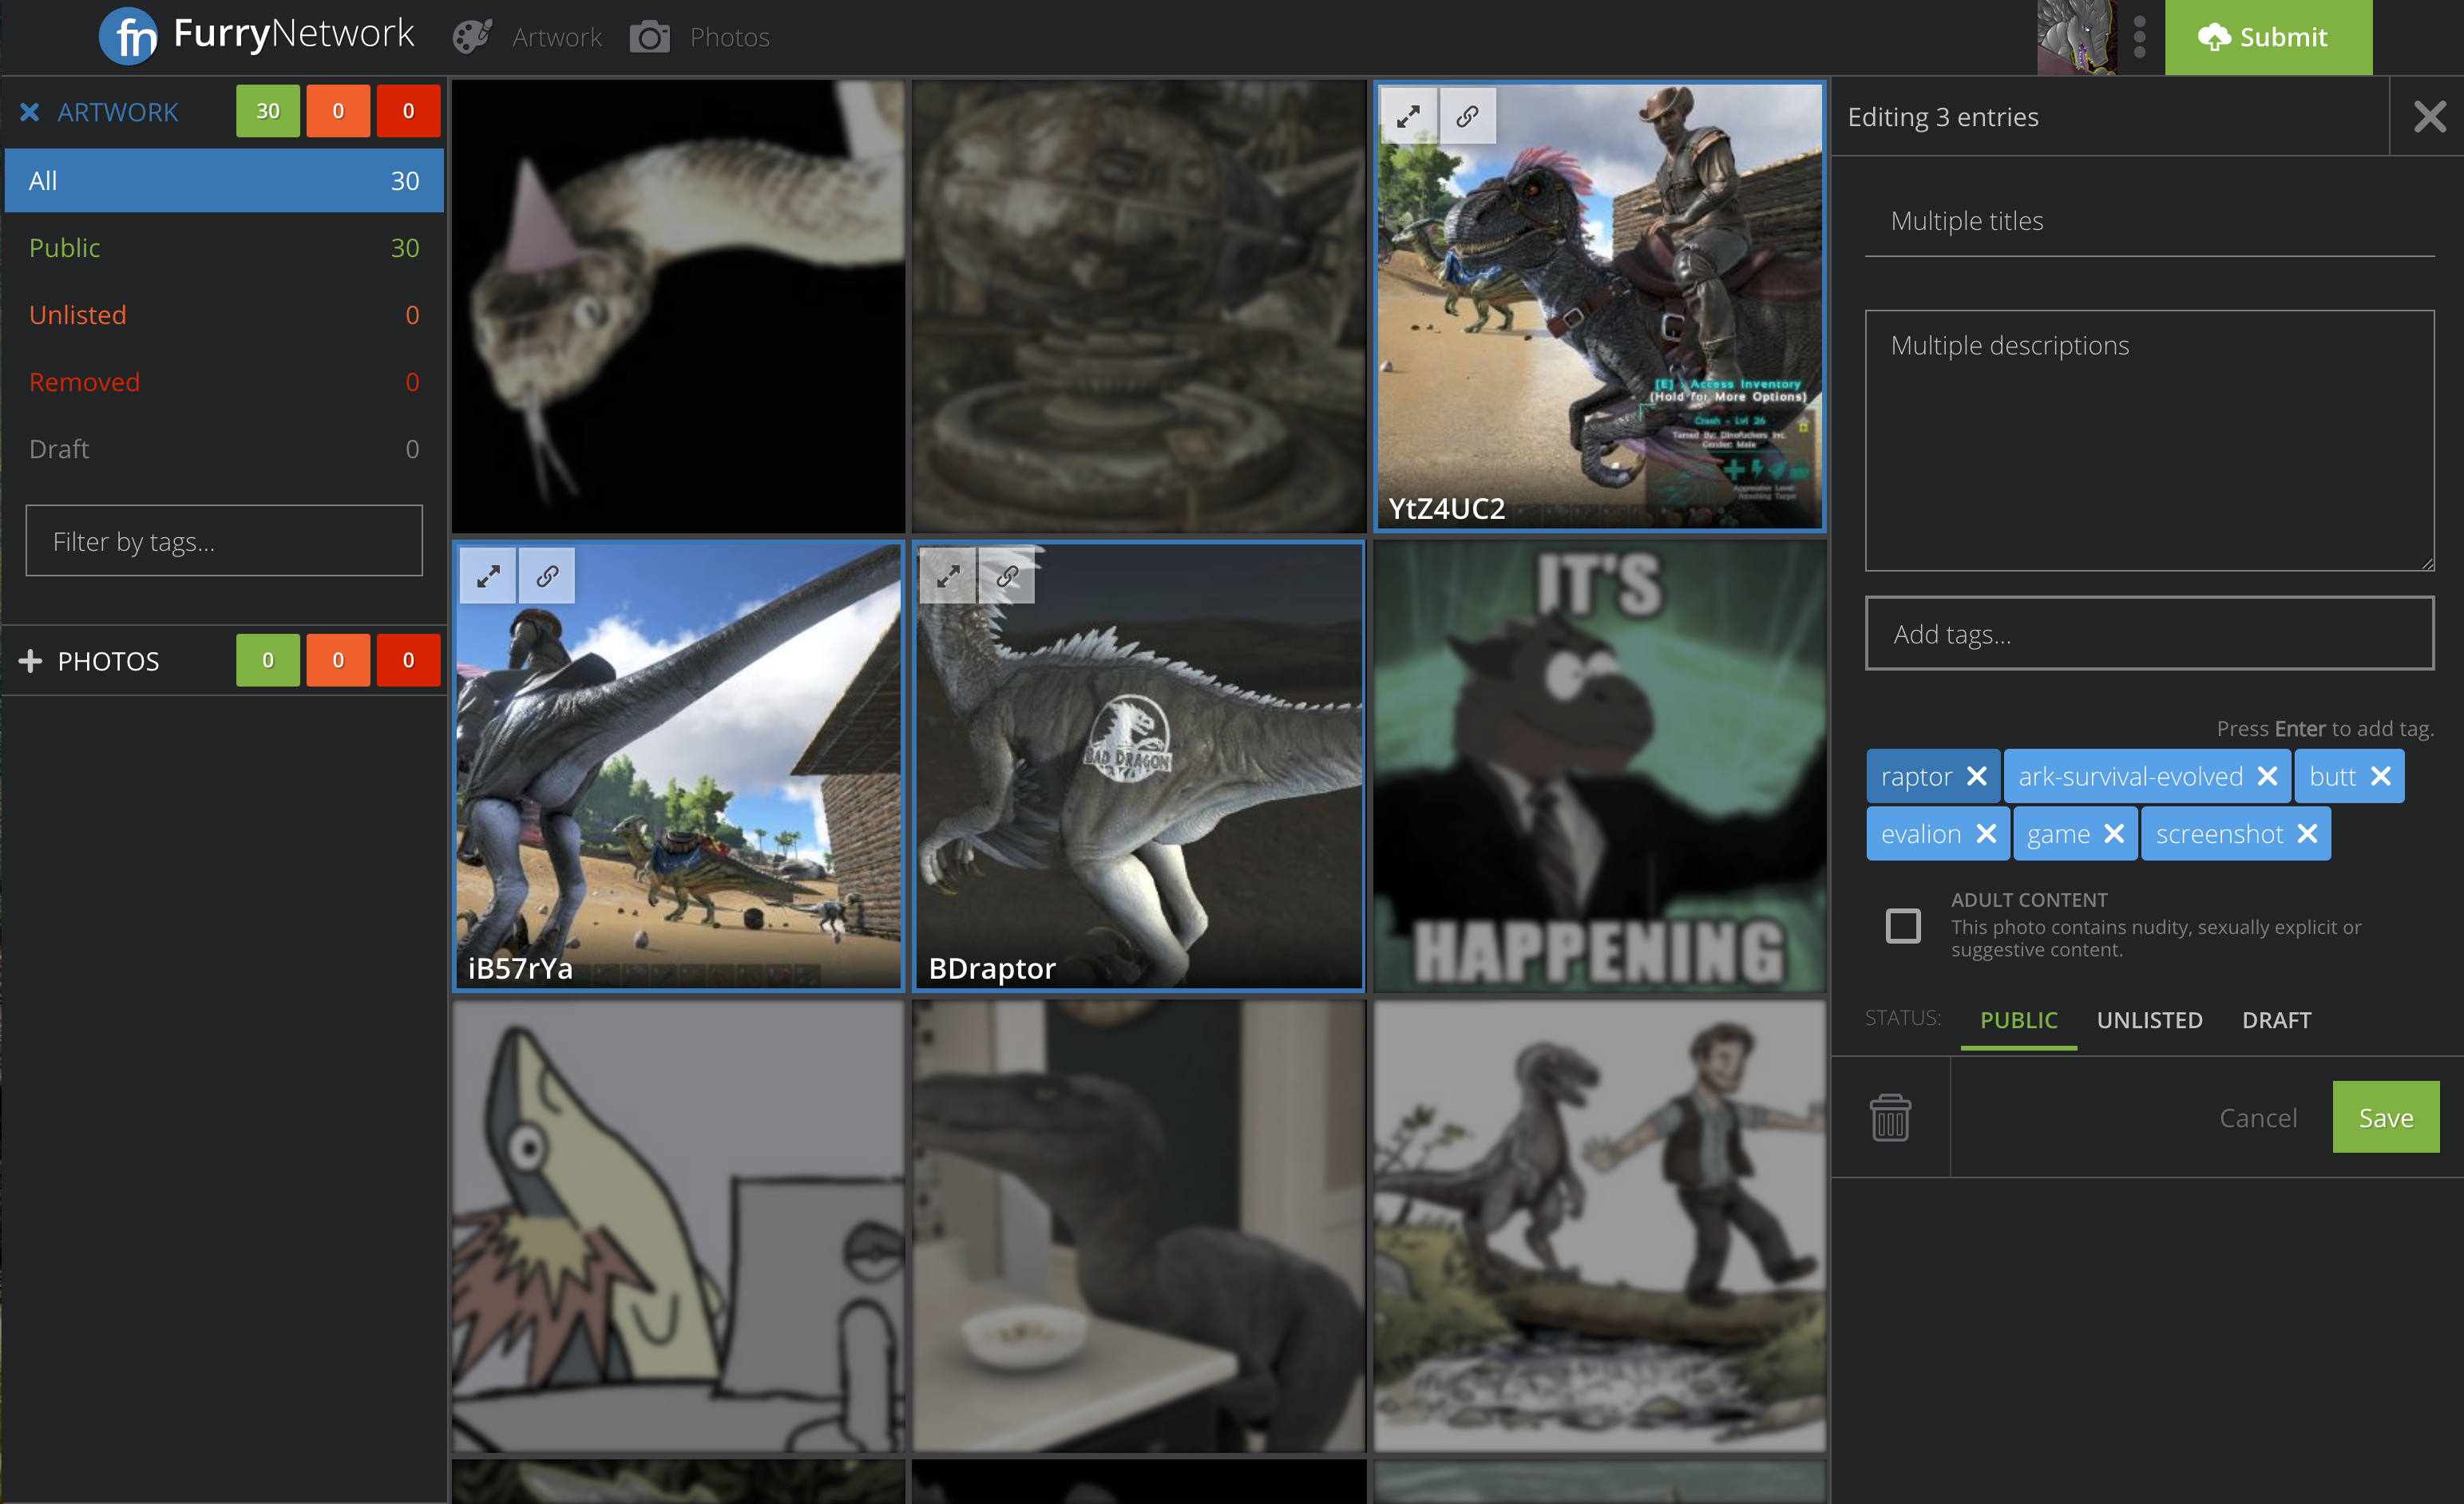This screenshot has height=1504, width=2464.
Task: Open the user avatar menu
Action: tap(2076, 37)
